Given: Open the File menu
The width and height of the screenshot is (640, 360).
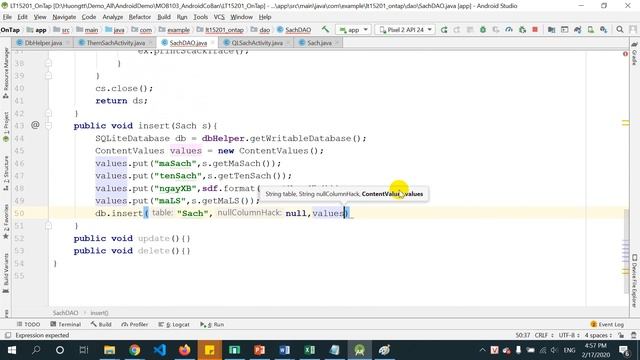Looking at the screenshot, I should tap(7, 17).
